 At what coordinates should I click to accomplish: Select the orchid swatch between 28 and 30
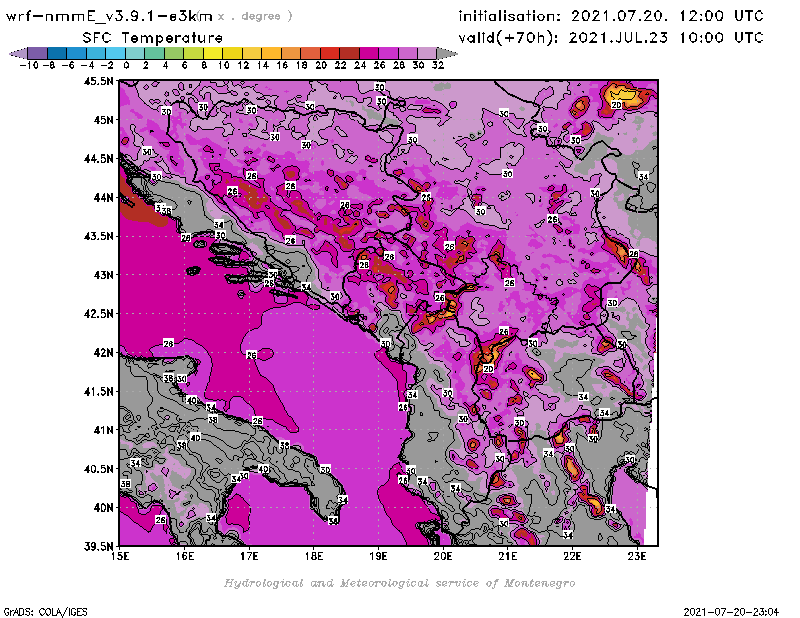(x=408, y=53)
